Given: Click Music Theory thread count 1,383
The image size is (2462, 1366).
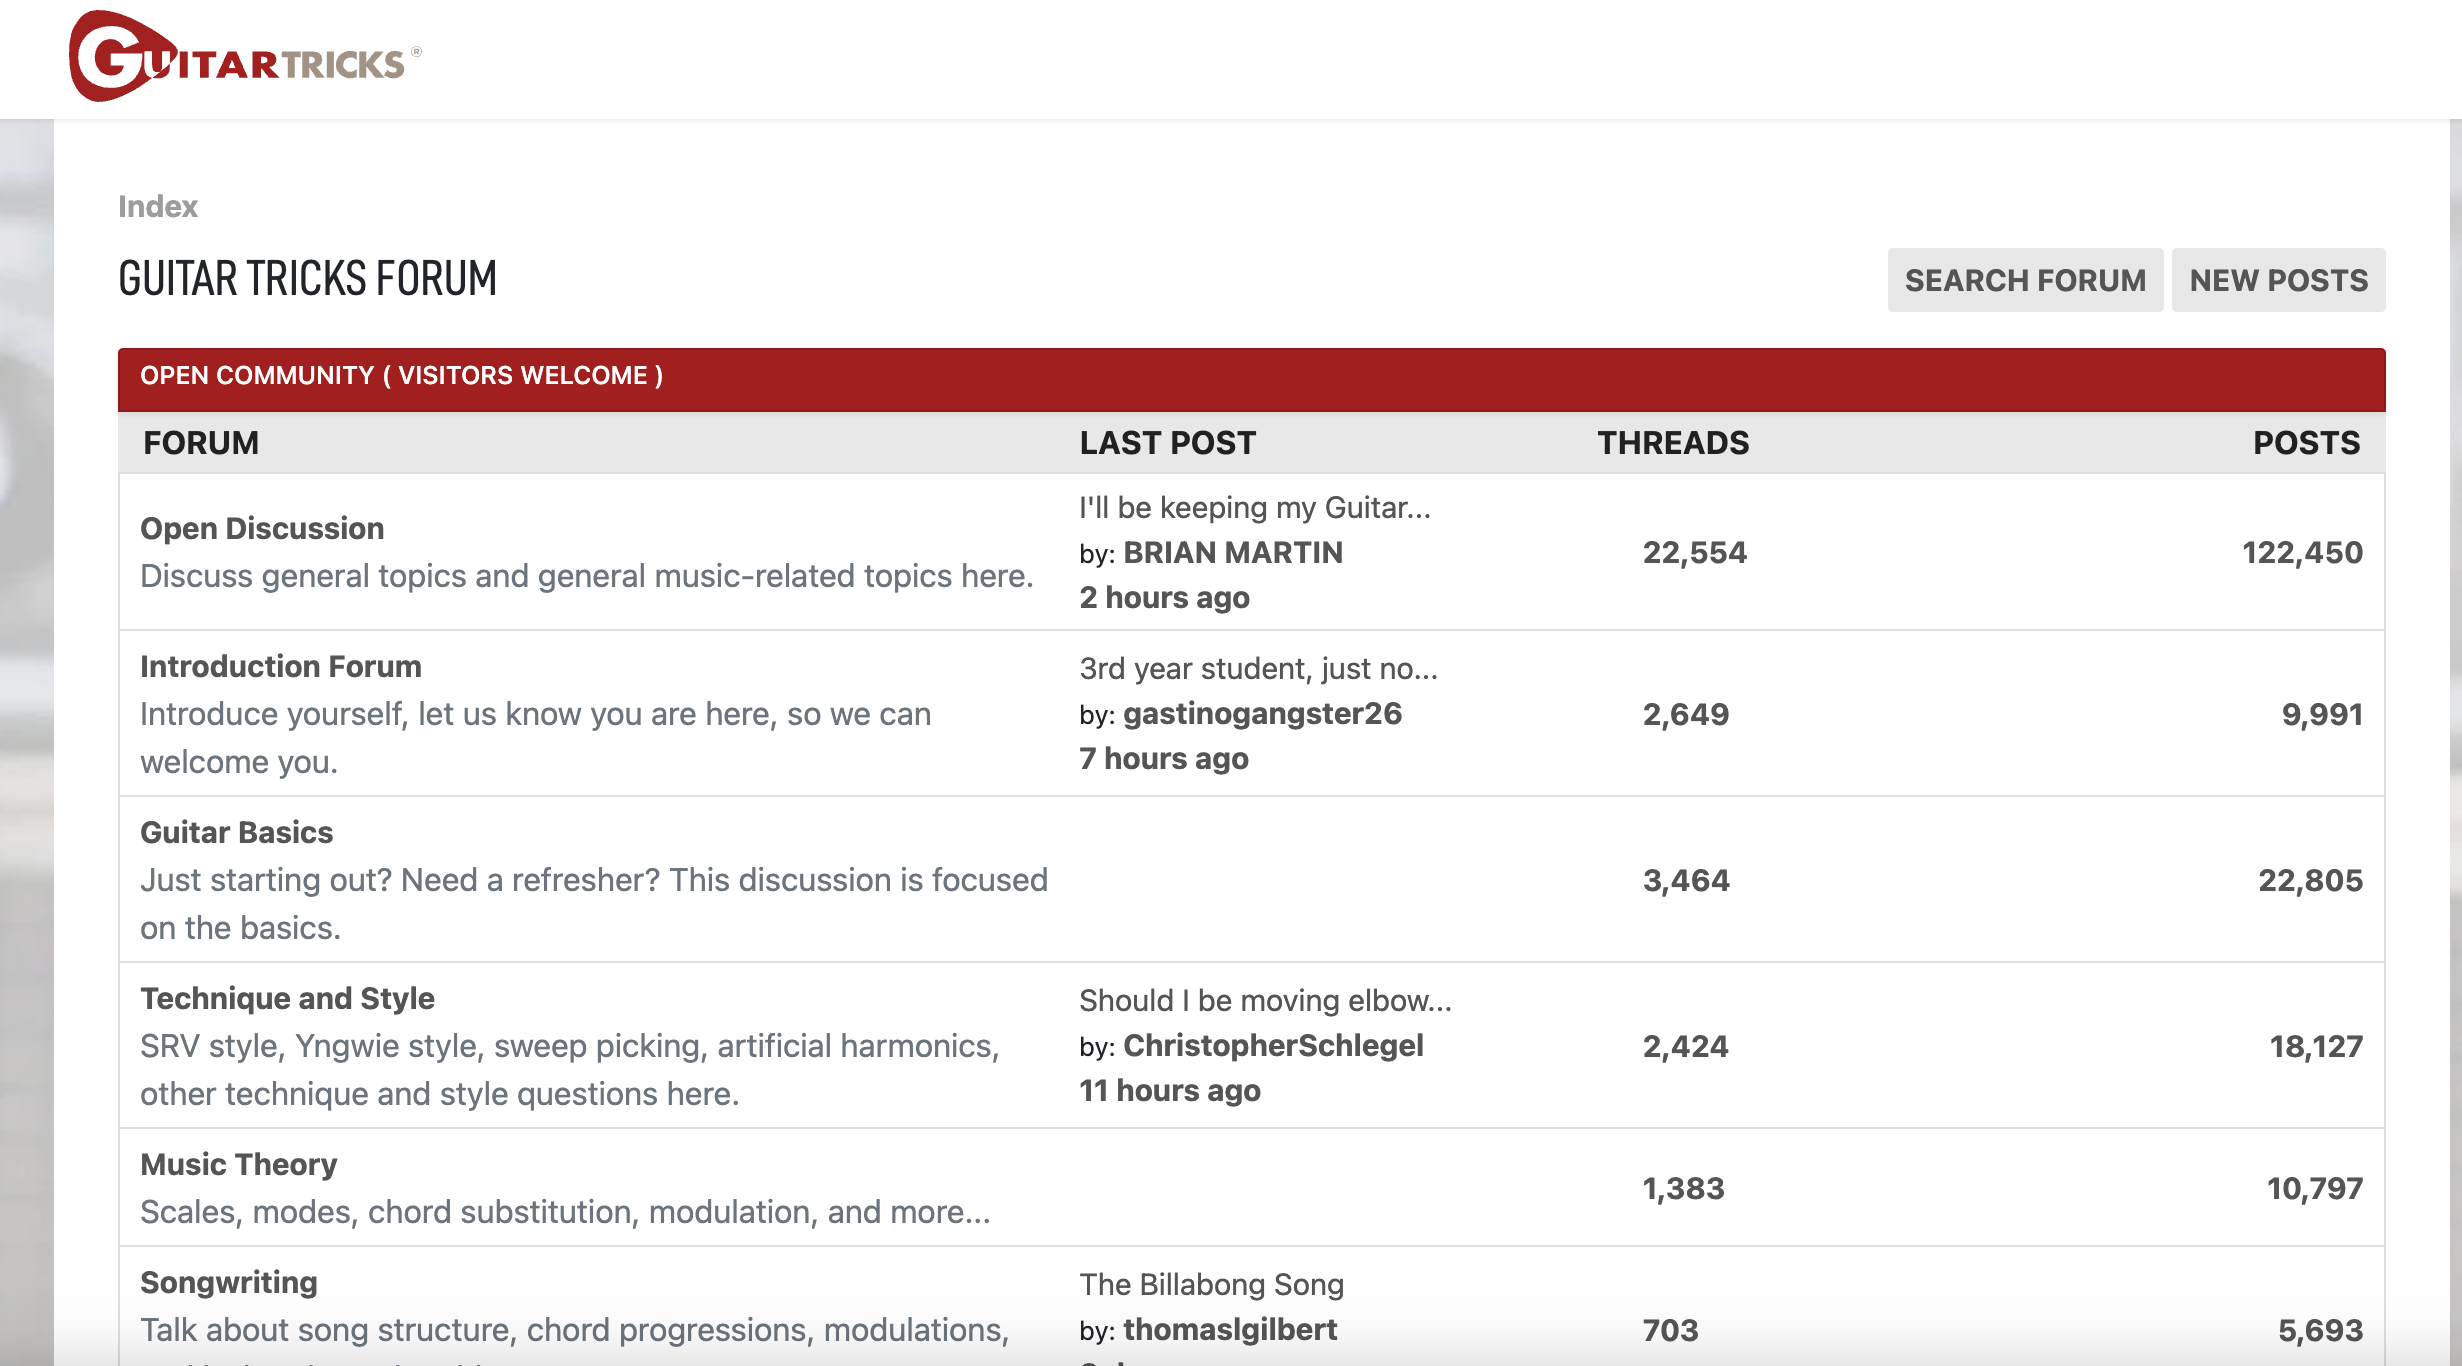Looking at the screenshot, I should [1684, 1188].
